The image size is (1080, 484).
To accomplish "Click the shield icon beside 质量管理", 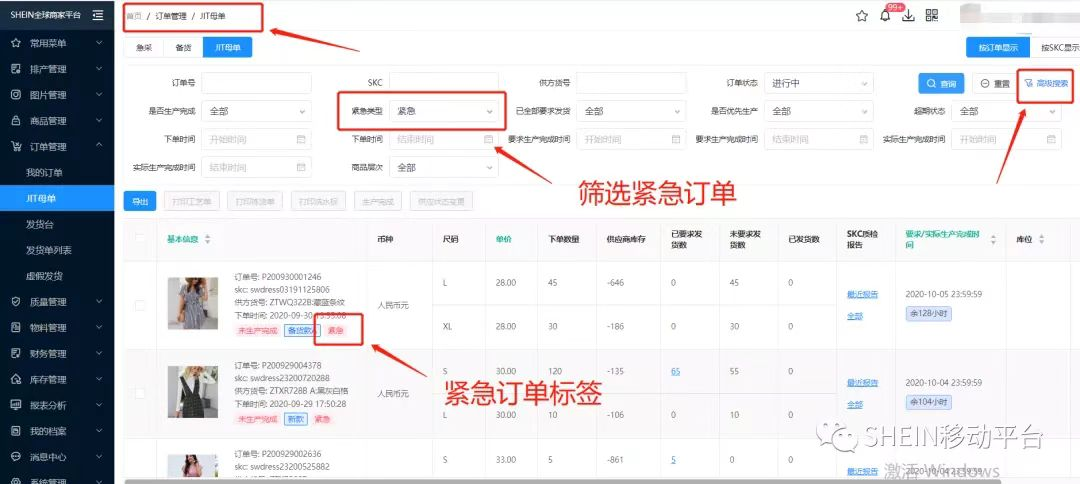I will coord(16,302).
